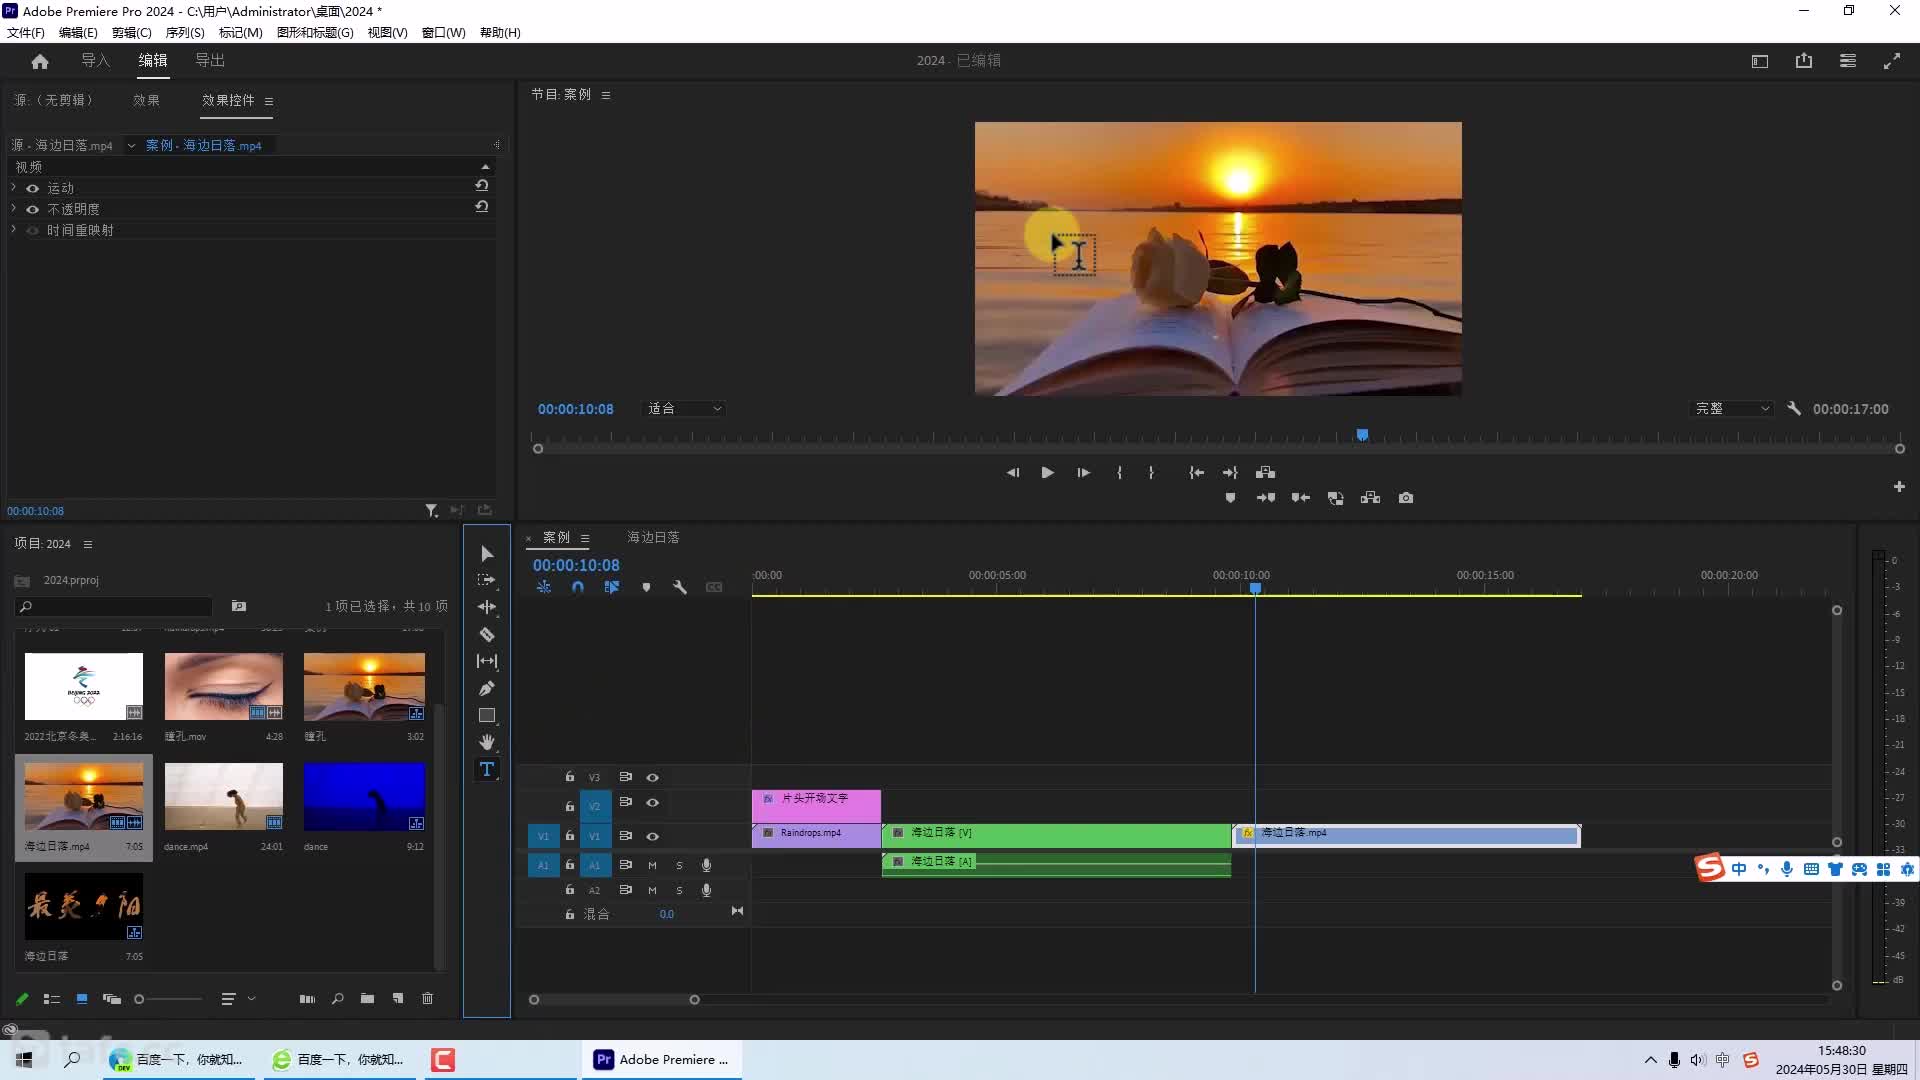Create new bin in project panel
Screen dimensions: 1920x1080
368,999
